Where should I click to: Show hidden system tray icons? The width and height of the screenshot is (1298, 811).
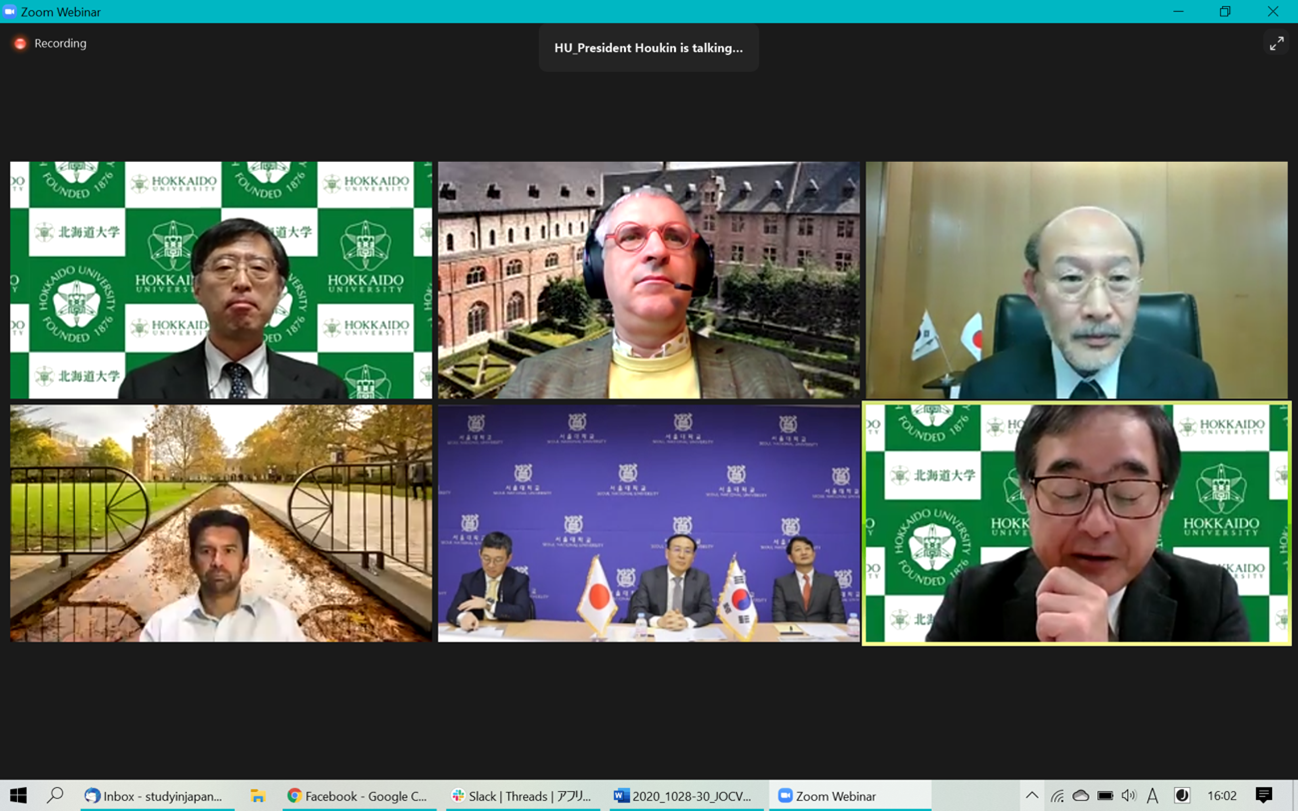click(x=1032, y=796)
